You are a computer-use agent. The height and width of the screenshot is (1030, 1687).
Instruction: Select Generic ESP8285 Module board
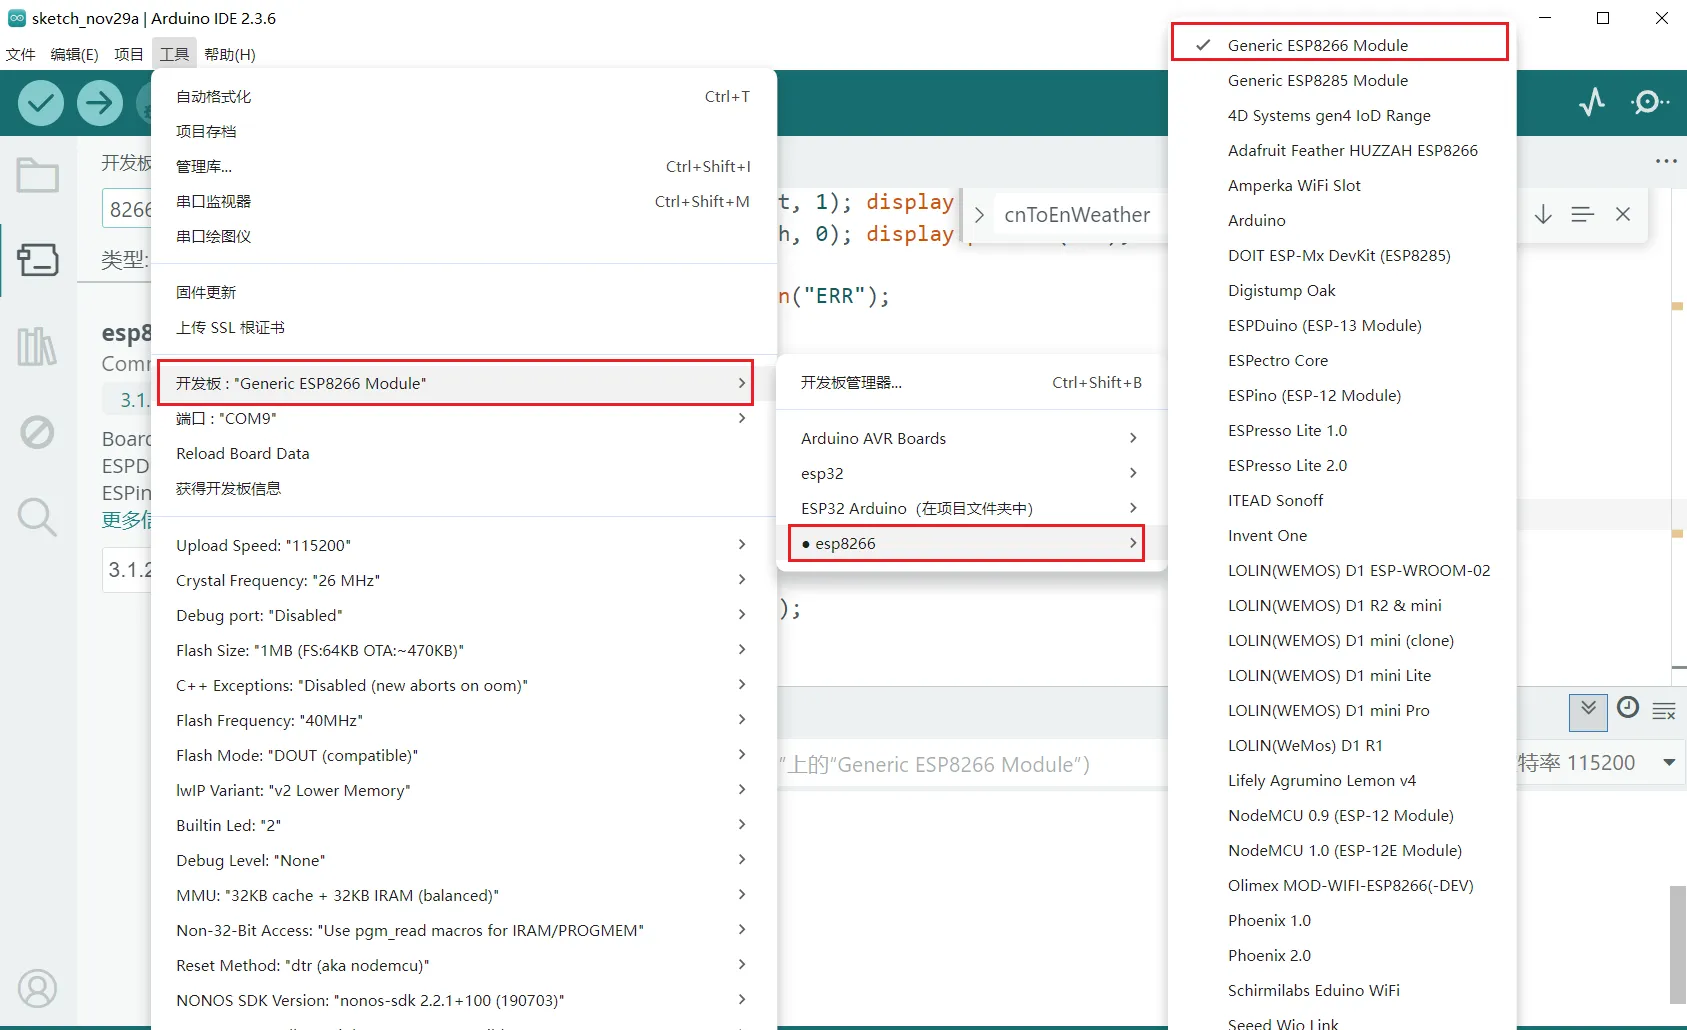coord(1340,80)
